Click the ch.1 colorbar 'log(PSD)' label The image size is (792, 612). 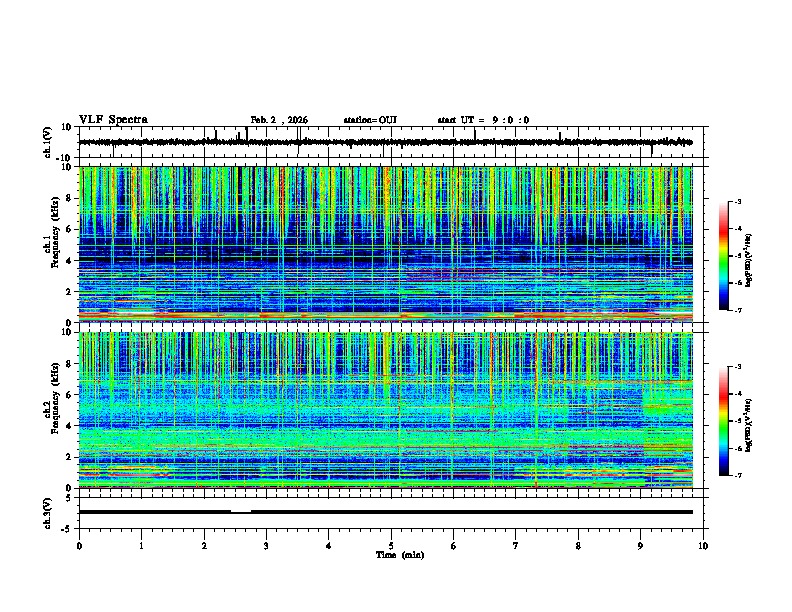click(x=749, y=261)
